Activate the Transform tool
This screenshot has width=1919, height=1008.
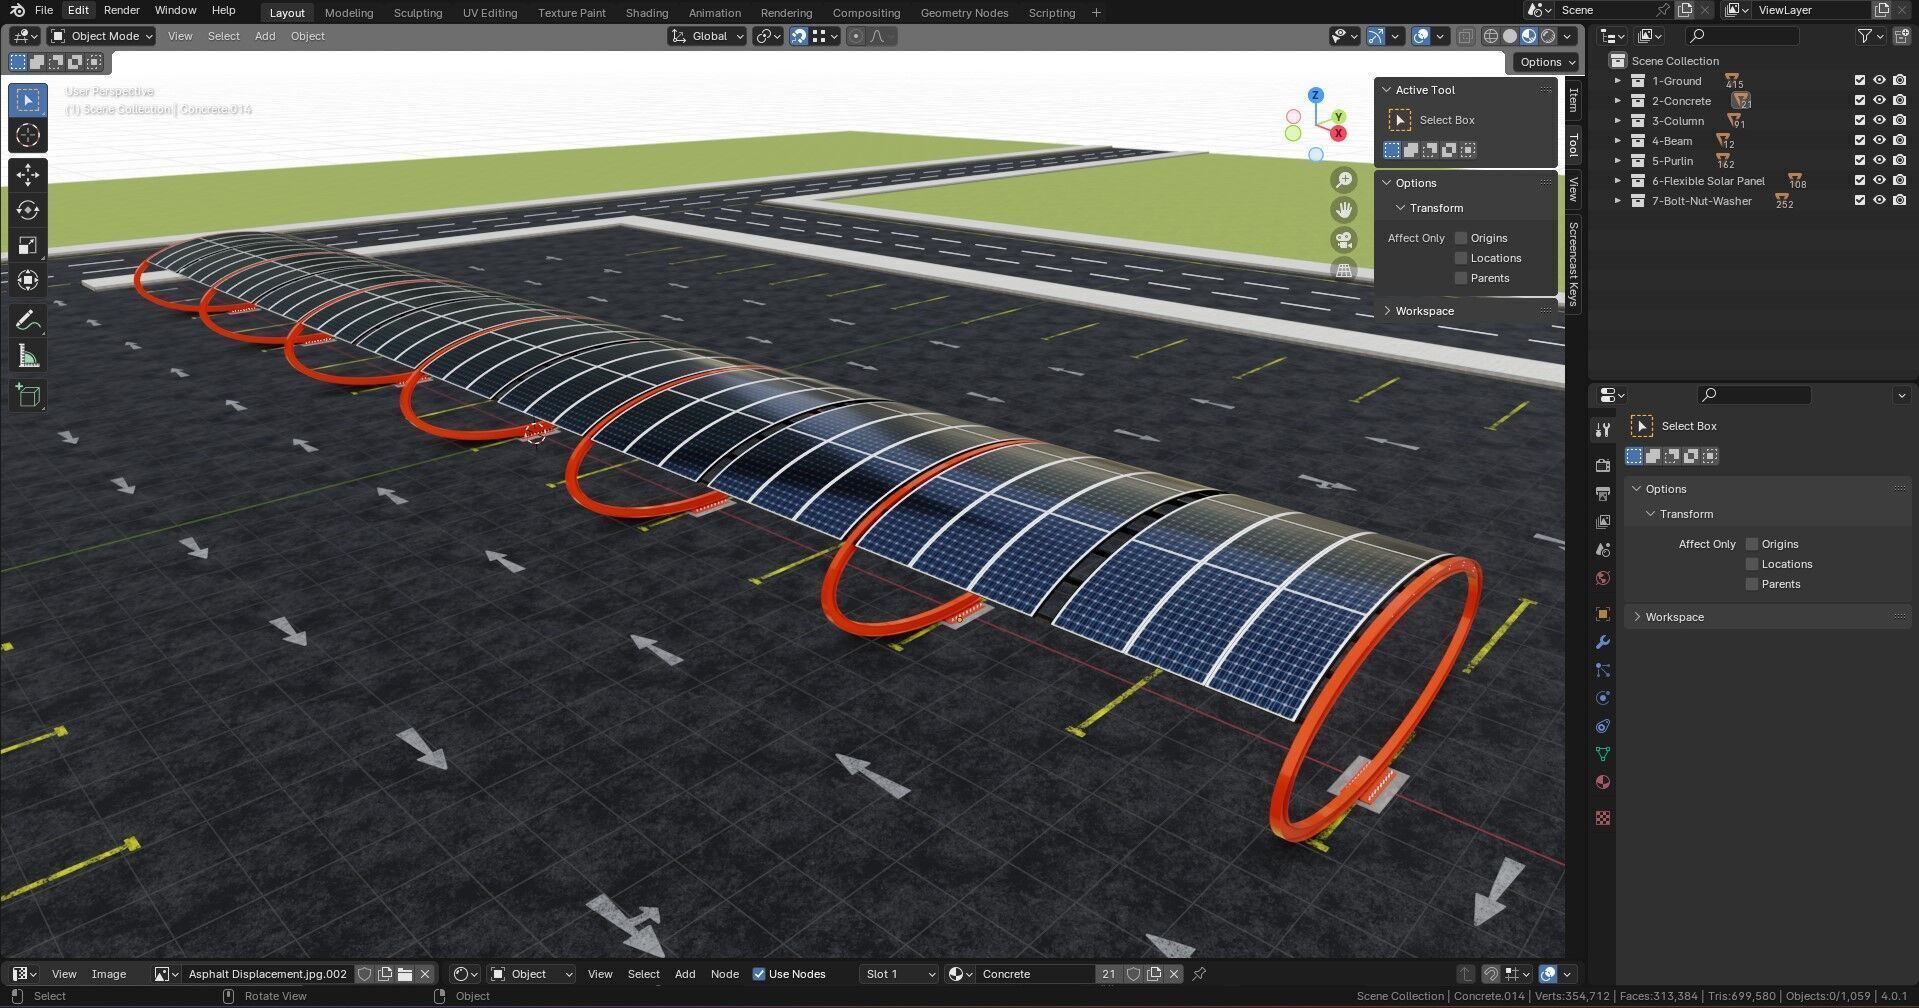point(28,280)
